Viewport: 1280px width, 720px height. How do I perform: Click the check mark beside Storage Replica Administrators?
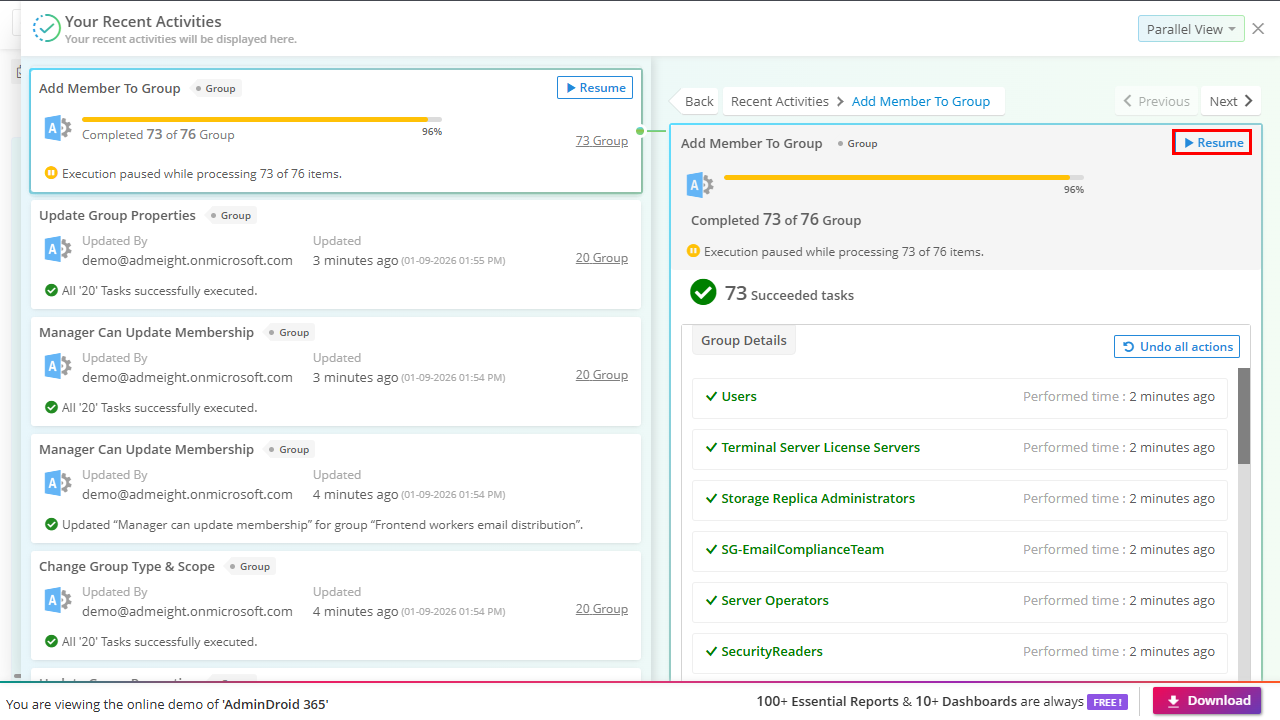711,498
